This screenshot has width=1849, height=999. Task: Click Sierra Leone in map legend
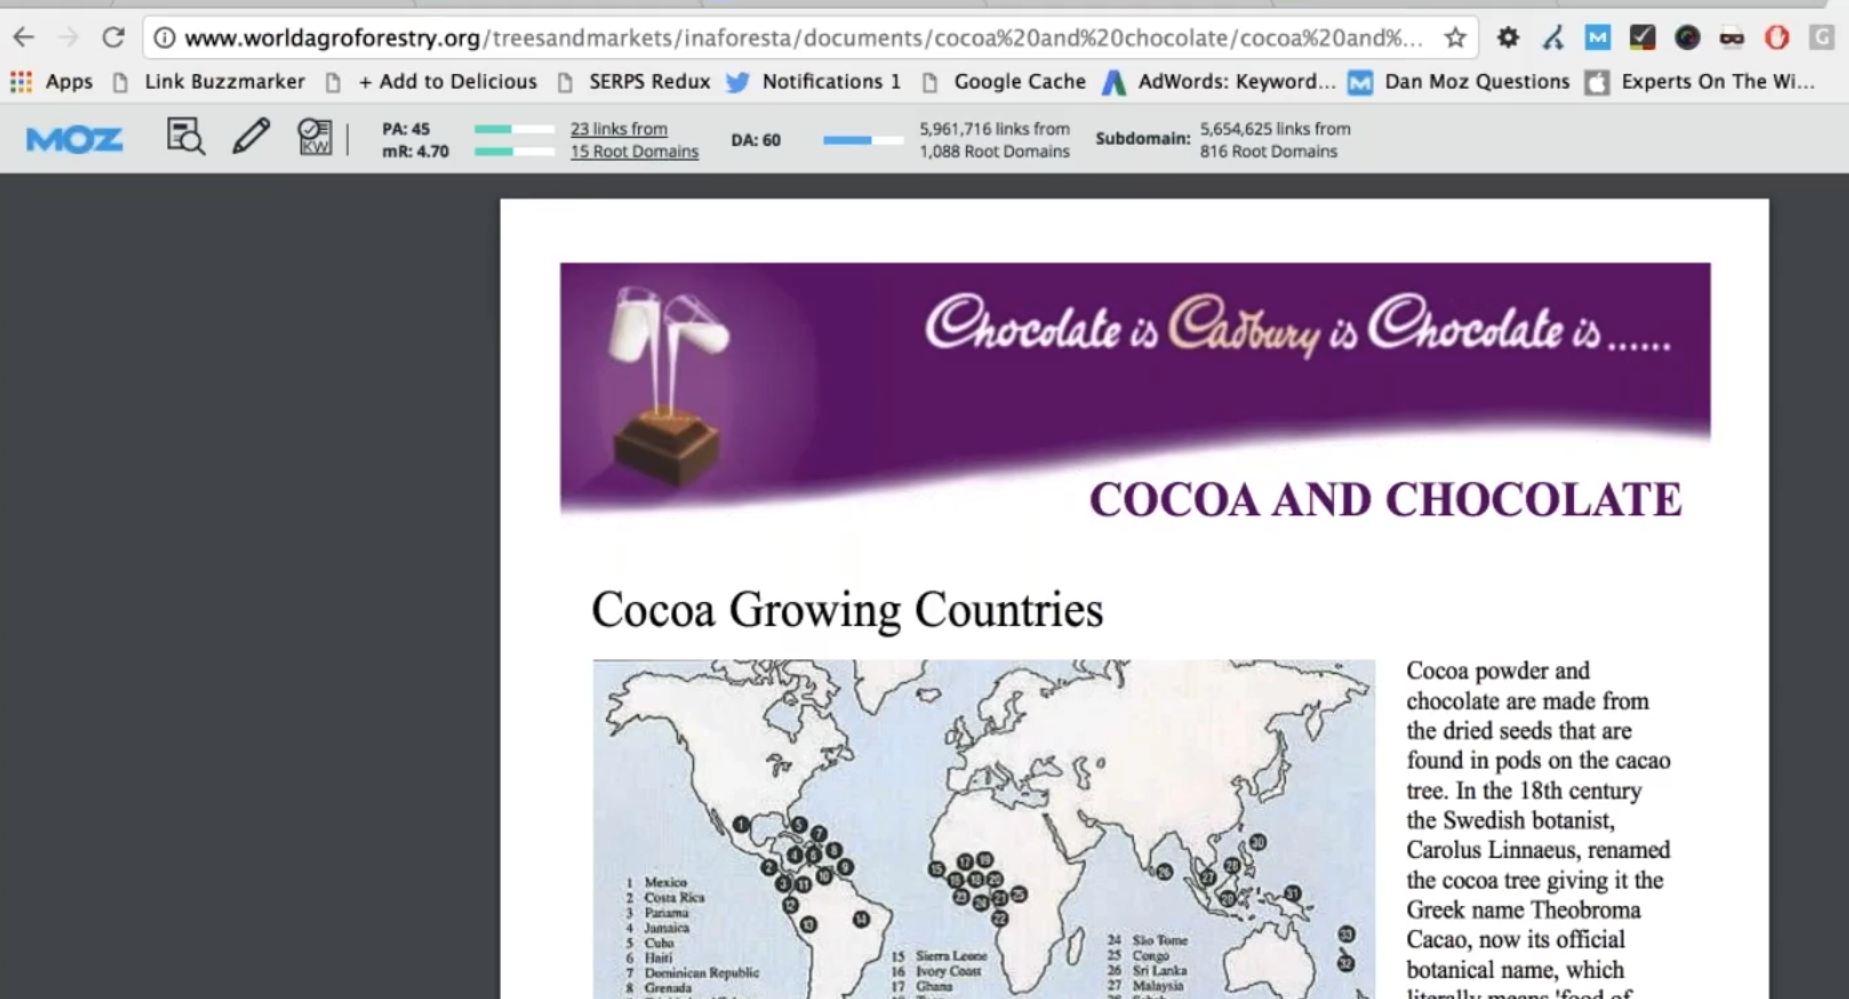coord(951,956)
